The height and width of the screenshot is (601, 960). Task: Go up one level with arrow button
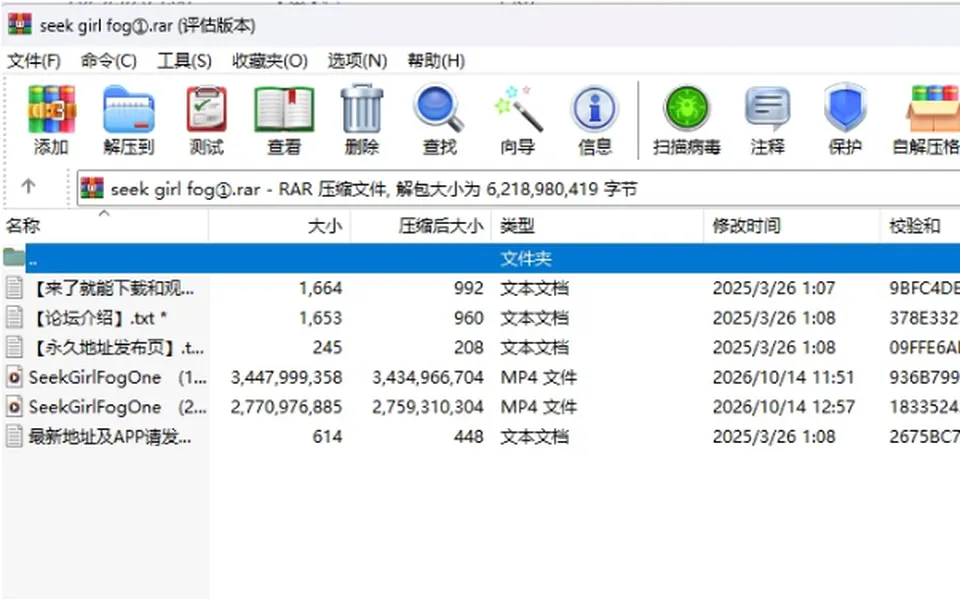pos(28,186)
